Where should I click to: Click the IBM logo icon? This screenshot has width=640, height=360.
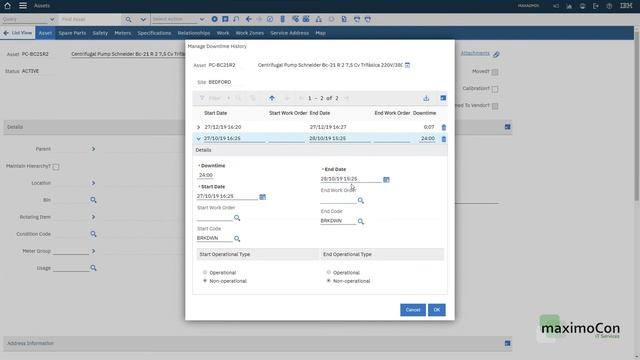pyautogui.click(x=626, y=6)
